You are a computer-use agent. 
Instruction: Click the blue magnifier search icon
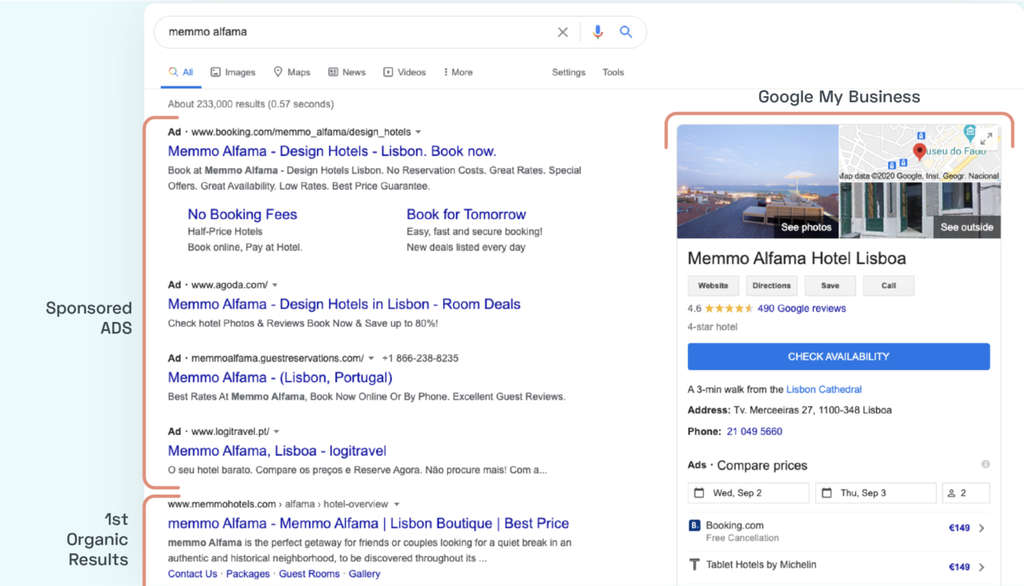pos(626,32)
